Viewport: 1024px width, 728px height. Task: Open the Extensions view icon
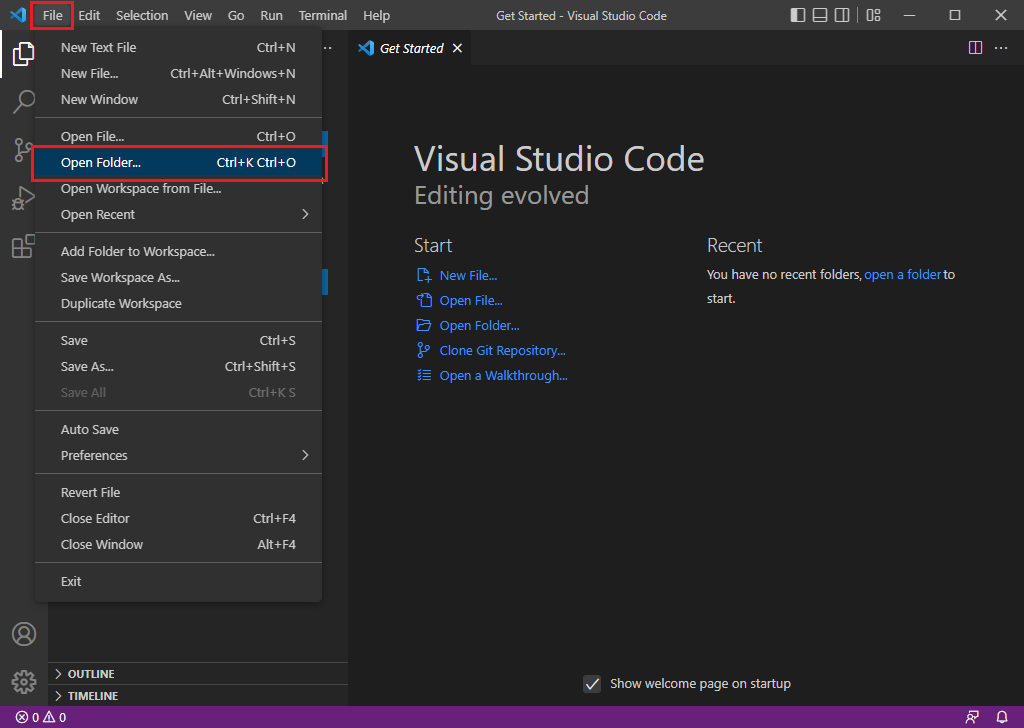pyautogui.click(x=23, y=246)
